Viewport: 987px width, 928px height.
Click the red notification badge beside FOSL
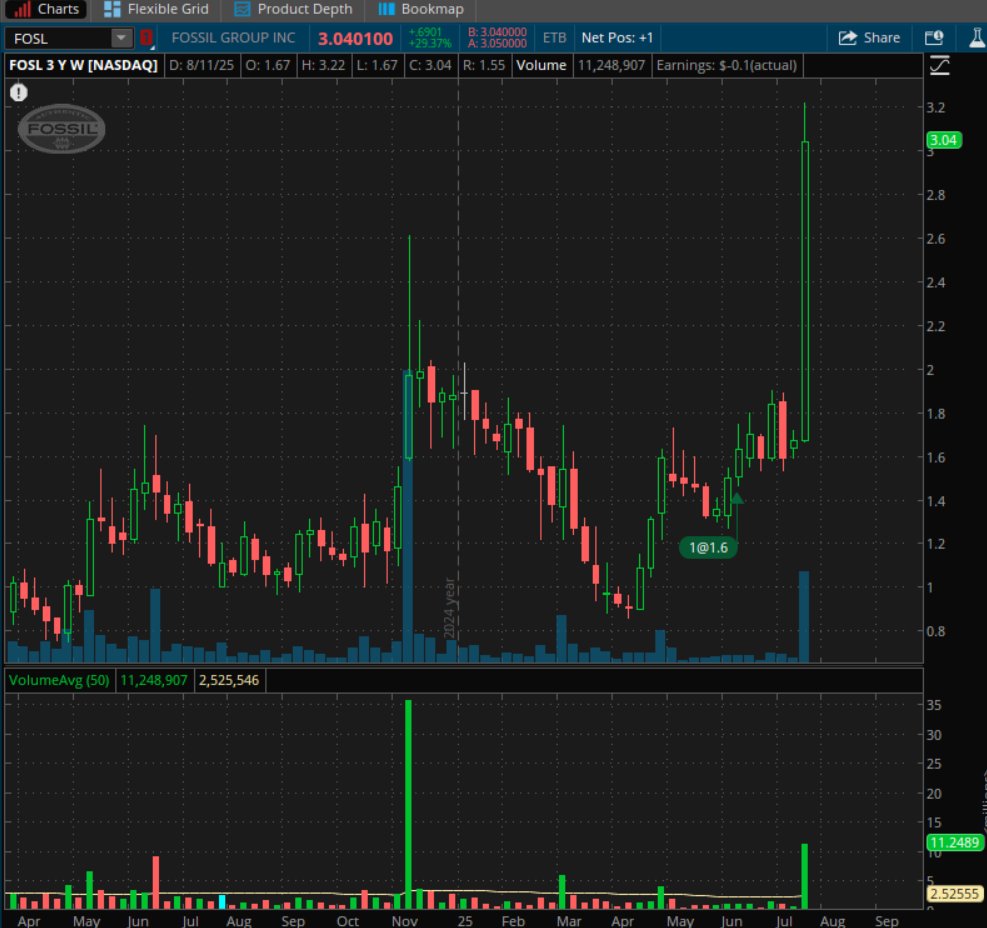pyautogui.click(x=146, y=37)
